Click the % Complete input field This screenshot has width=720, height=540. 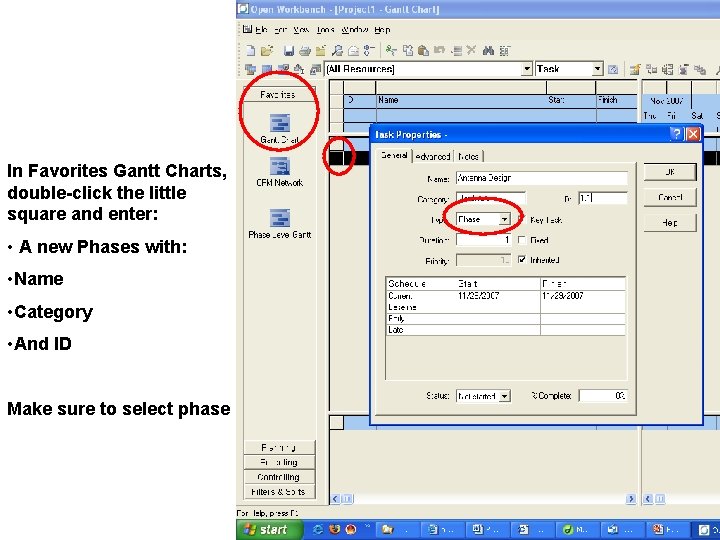click(603, 395)
